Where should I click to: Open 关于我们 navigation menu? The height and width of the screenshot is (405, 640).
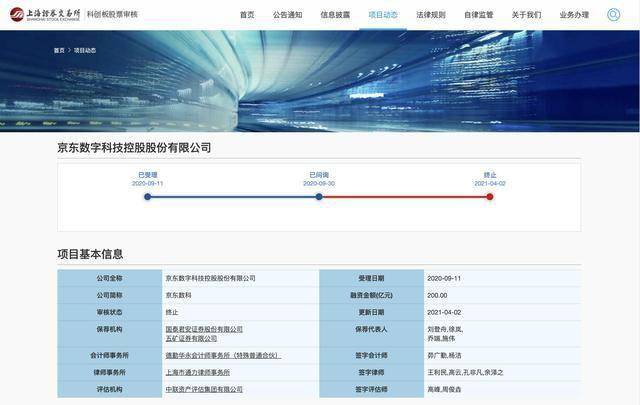pos(527,15)
